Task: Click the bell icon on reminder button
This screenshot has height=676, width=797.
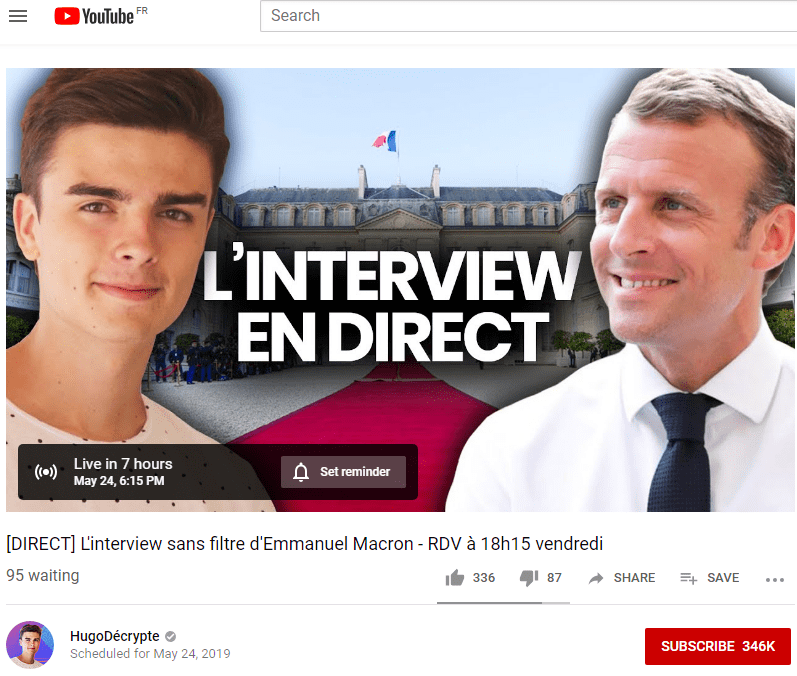Action: click(x=301, y=472)
